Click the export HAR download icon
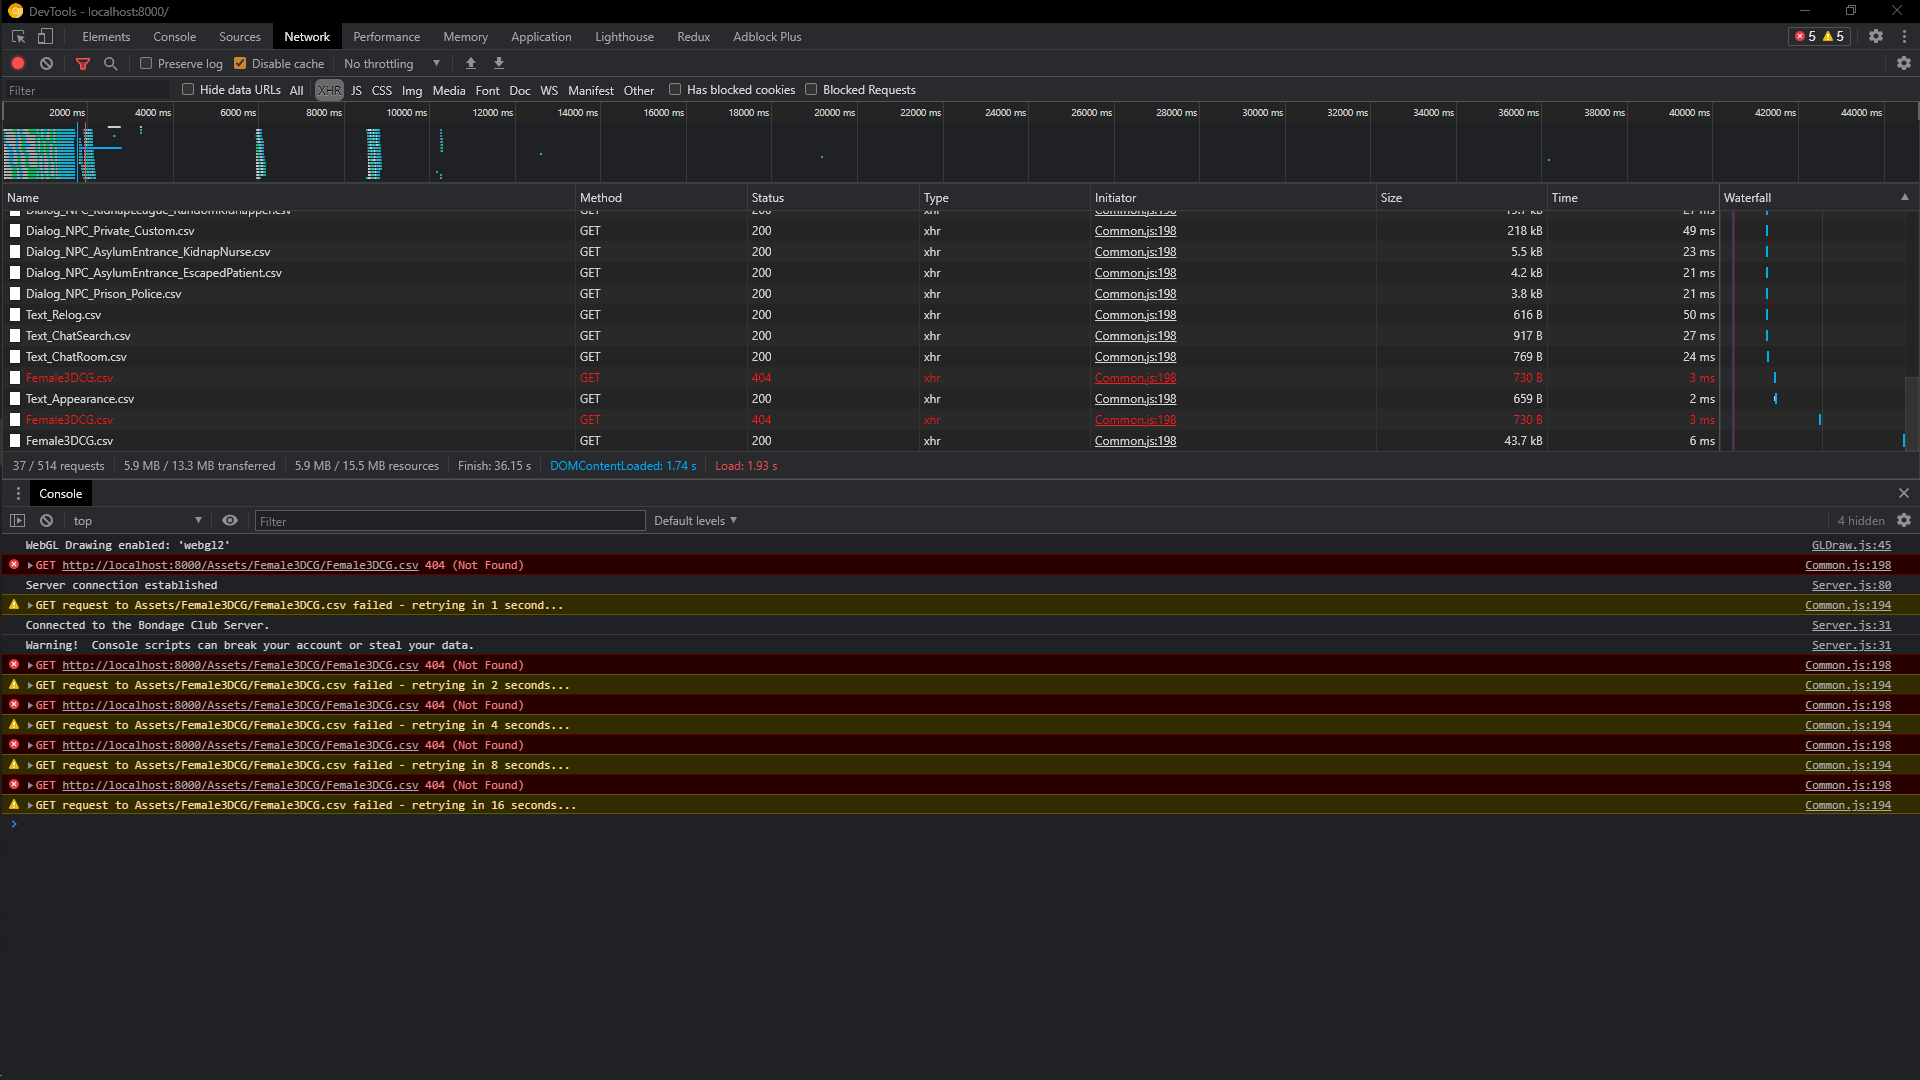The image size is (1920, 1080). click(x=499, y=63)
